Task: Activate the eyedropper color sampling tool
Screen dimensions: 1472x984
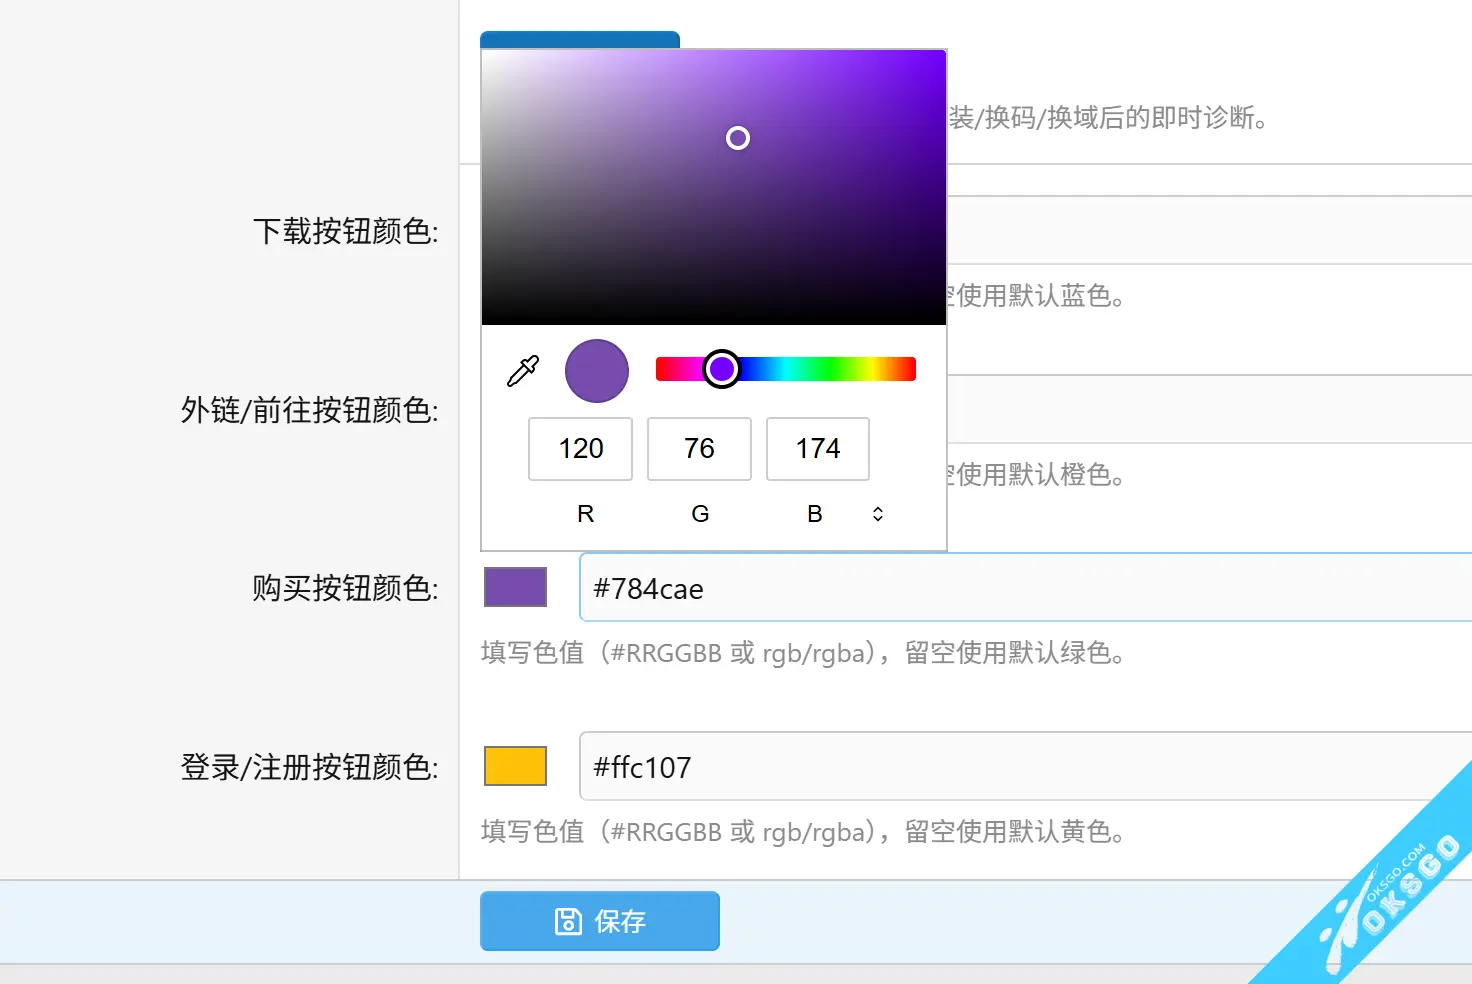Action: click(x=523, y=371)
